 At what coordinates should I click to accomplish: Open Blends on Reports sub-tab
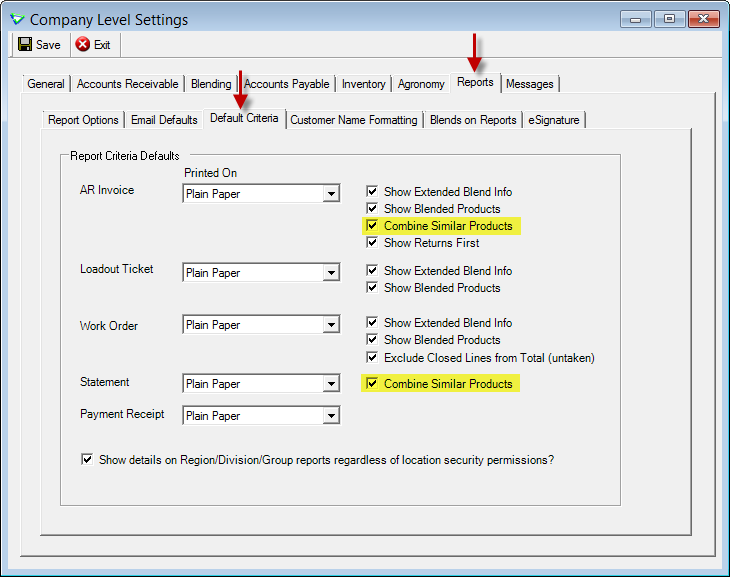[x=473, y=120]
